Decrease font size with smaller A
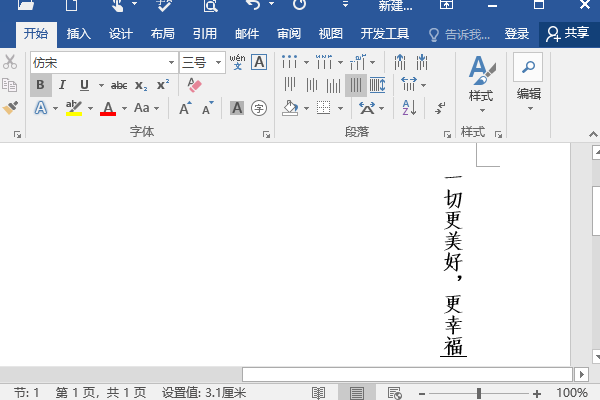 pyautogui.click(x=207, y=109)
